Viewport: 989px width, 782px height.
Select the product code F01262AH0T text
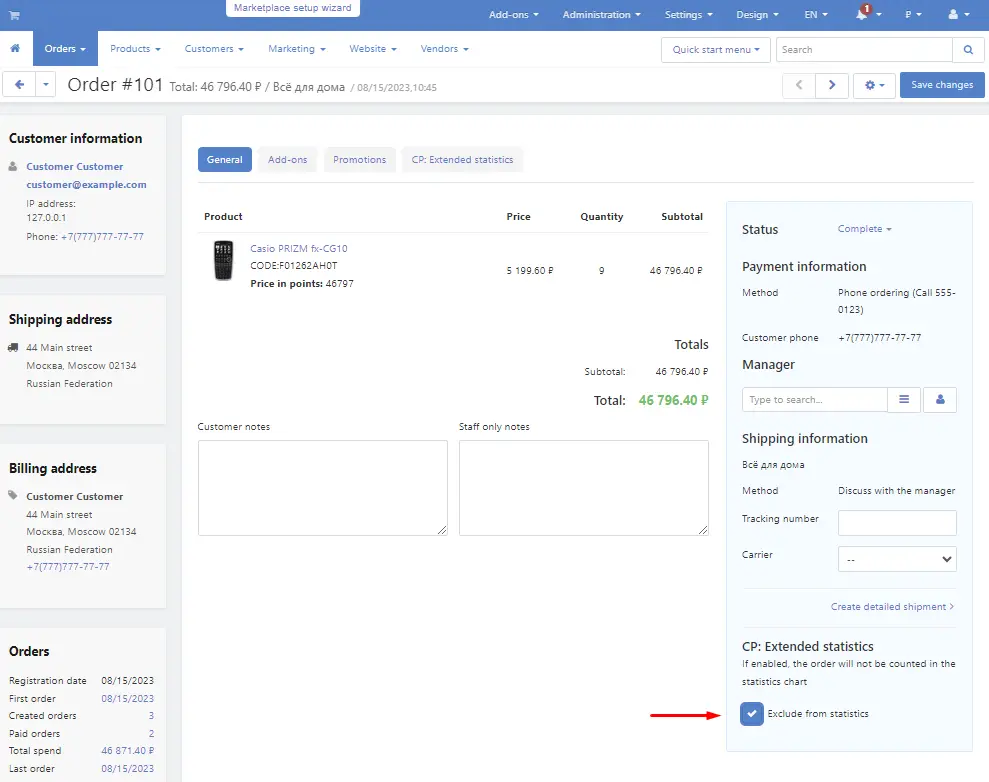(308, 266)
